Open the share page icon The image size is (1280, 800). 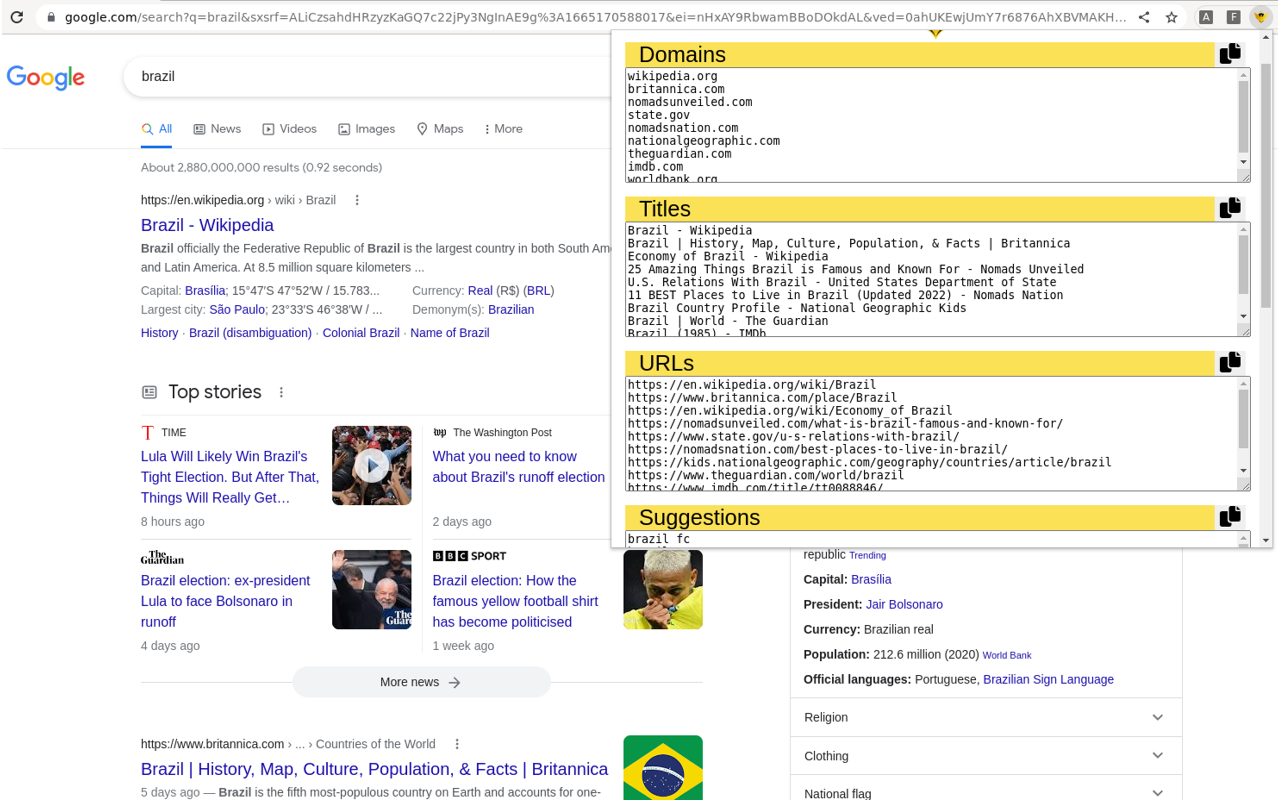[x=1144, y=17]
